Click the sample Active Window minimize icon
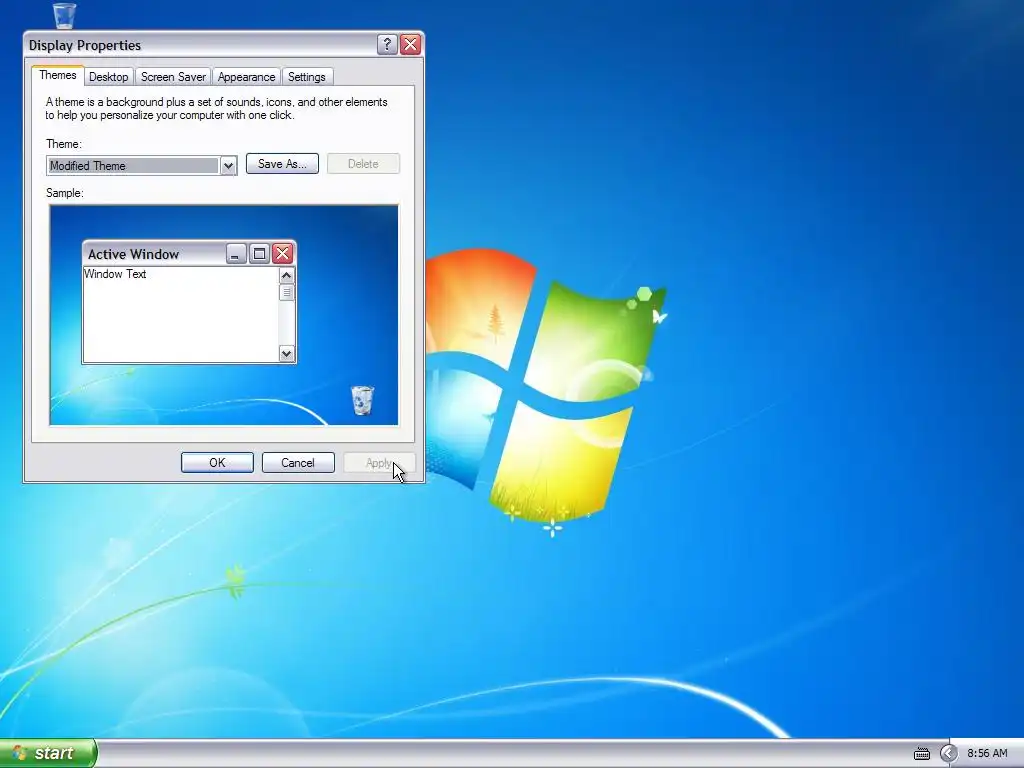 pyautogui.click(x=236, y=253)
